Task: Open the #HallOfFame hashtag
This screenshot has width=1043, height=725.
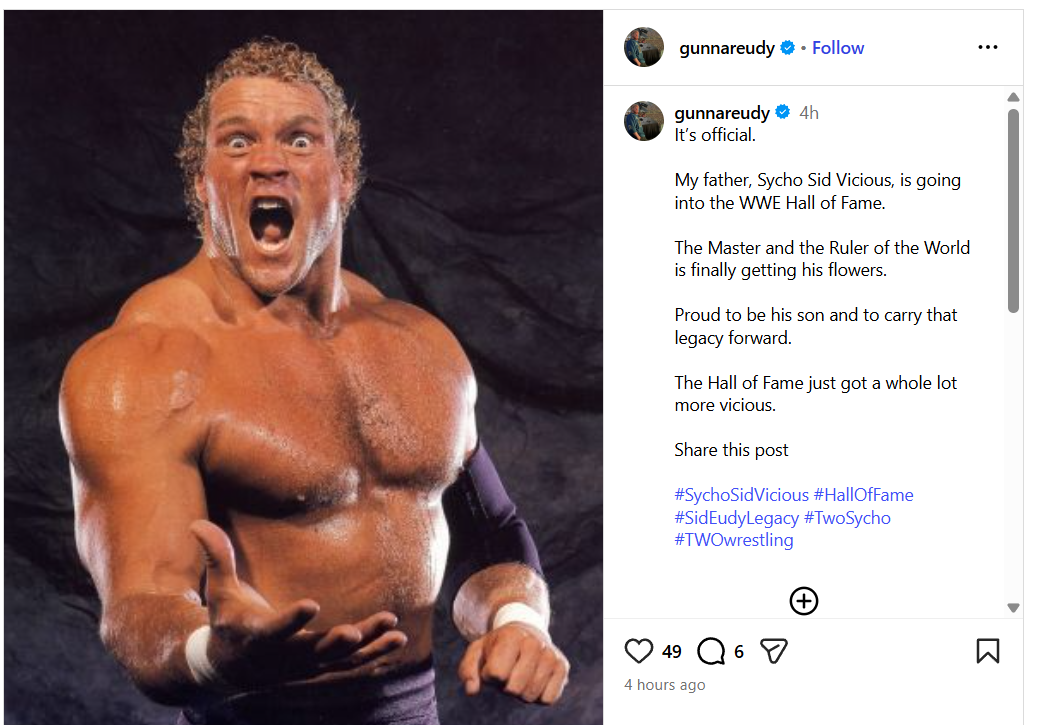Action: [x=863, y=495]
